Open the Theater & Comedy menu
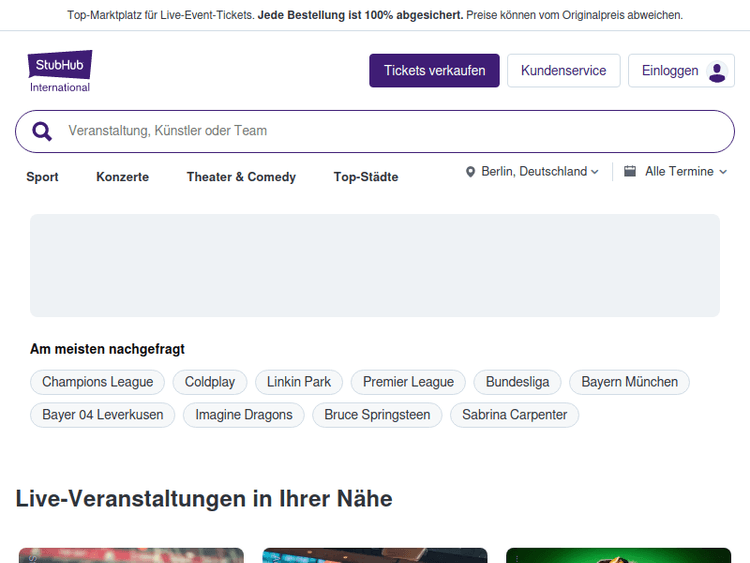This screenshot has height=563, width=750. pos(241,177)
